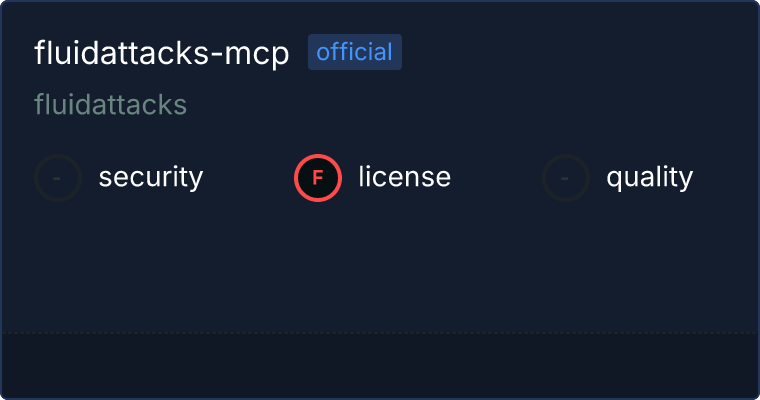Click the empty card area below the scores
This screenshot has height=400, width=760.
(x=380, y=267)
